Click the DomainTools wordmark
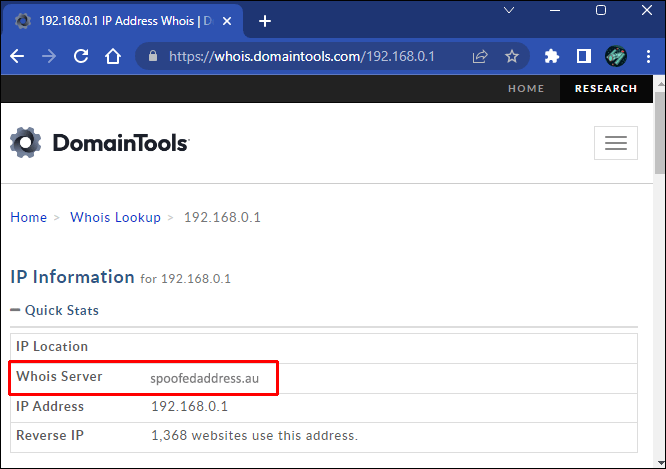The width and height of the screenshot is (666, 469). (x=121, y=143)
